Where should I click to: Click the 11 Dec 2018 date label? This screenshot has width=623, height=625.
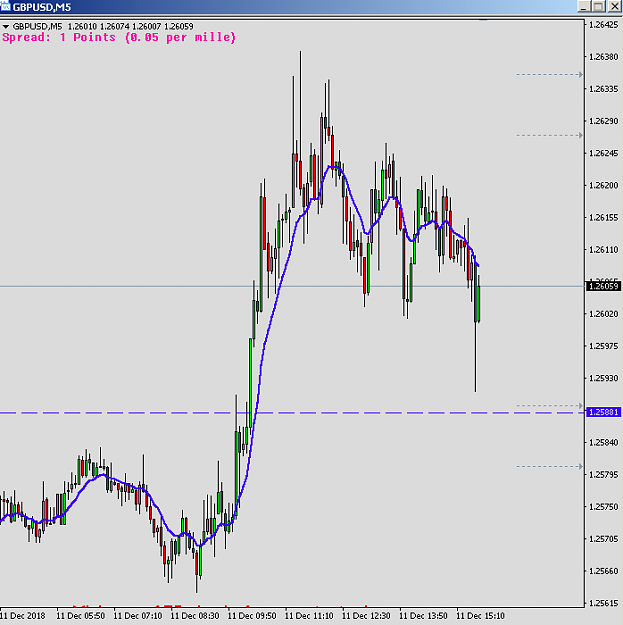coord(23,616)
